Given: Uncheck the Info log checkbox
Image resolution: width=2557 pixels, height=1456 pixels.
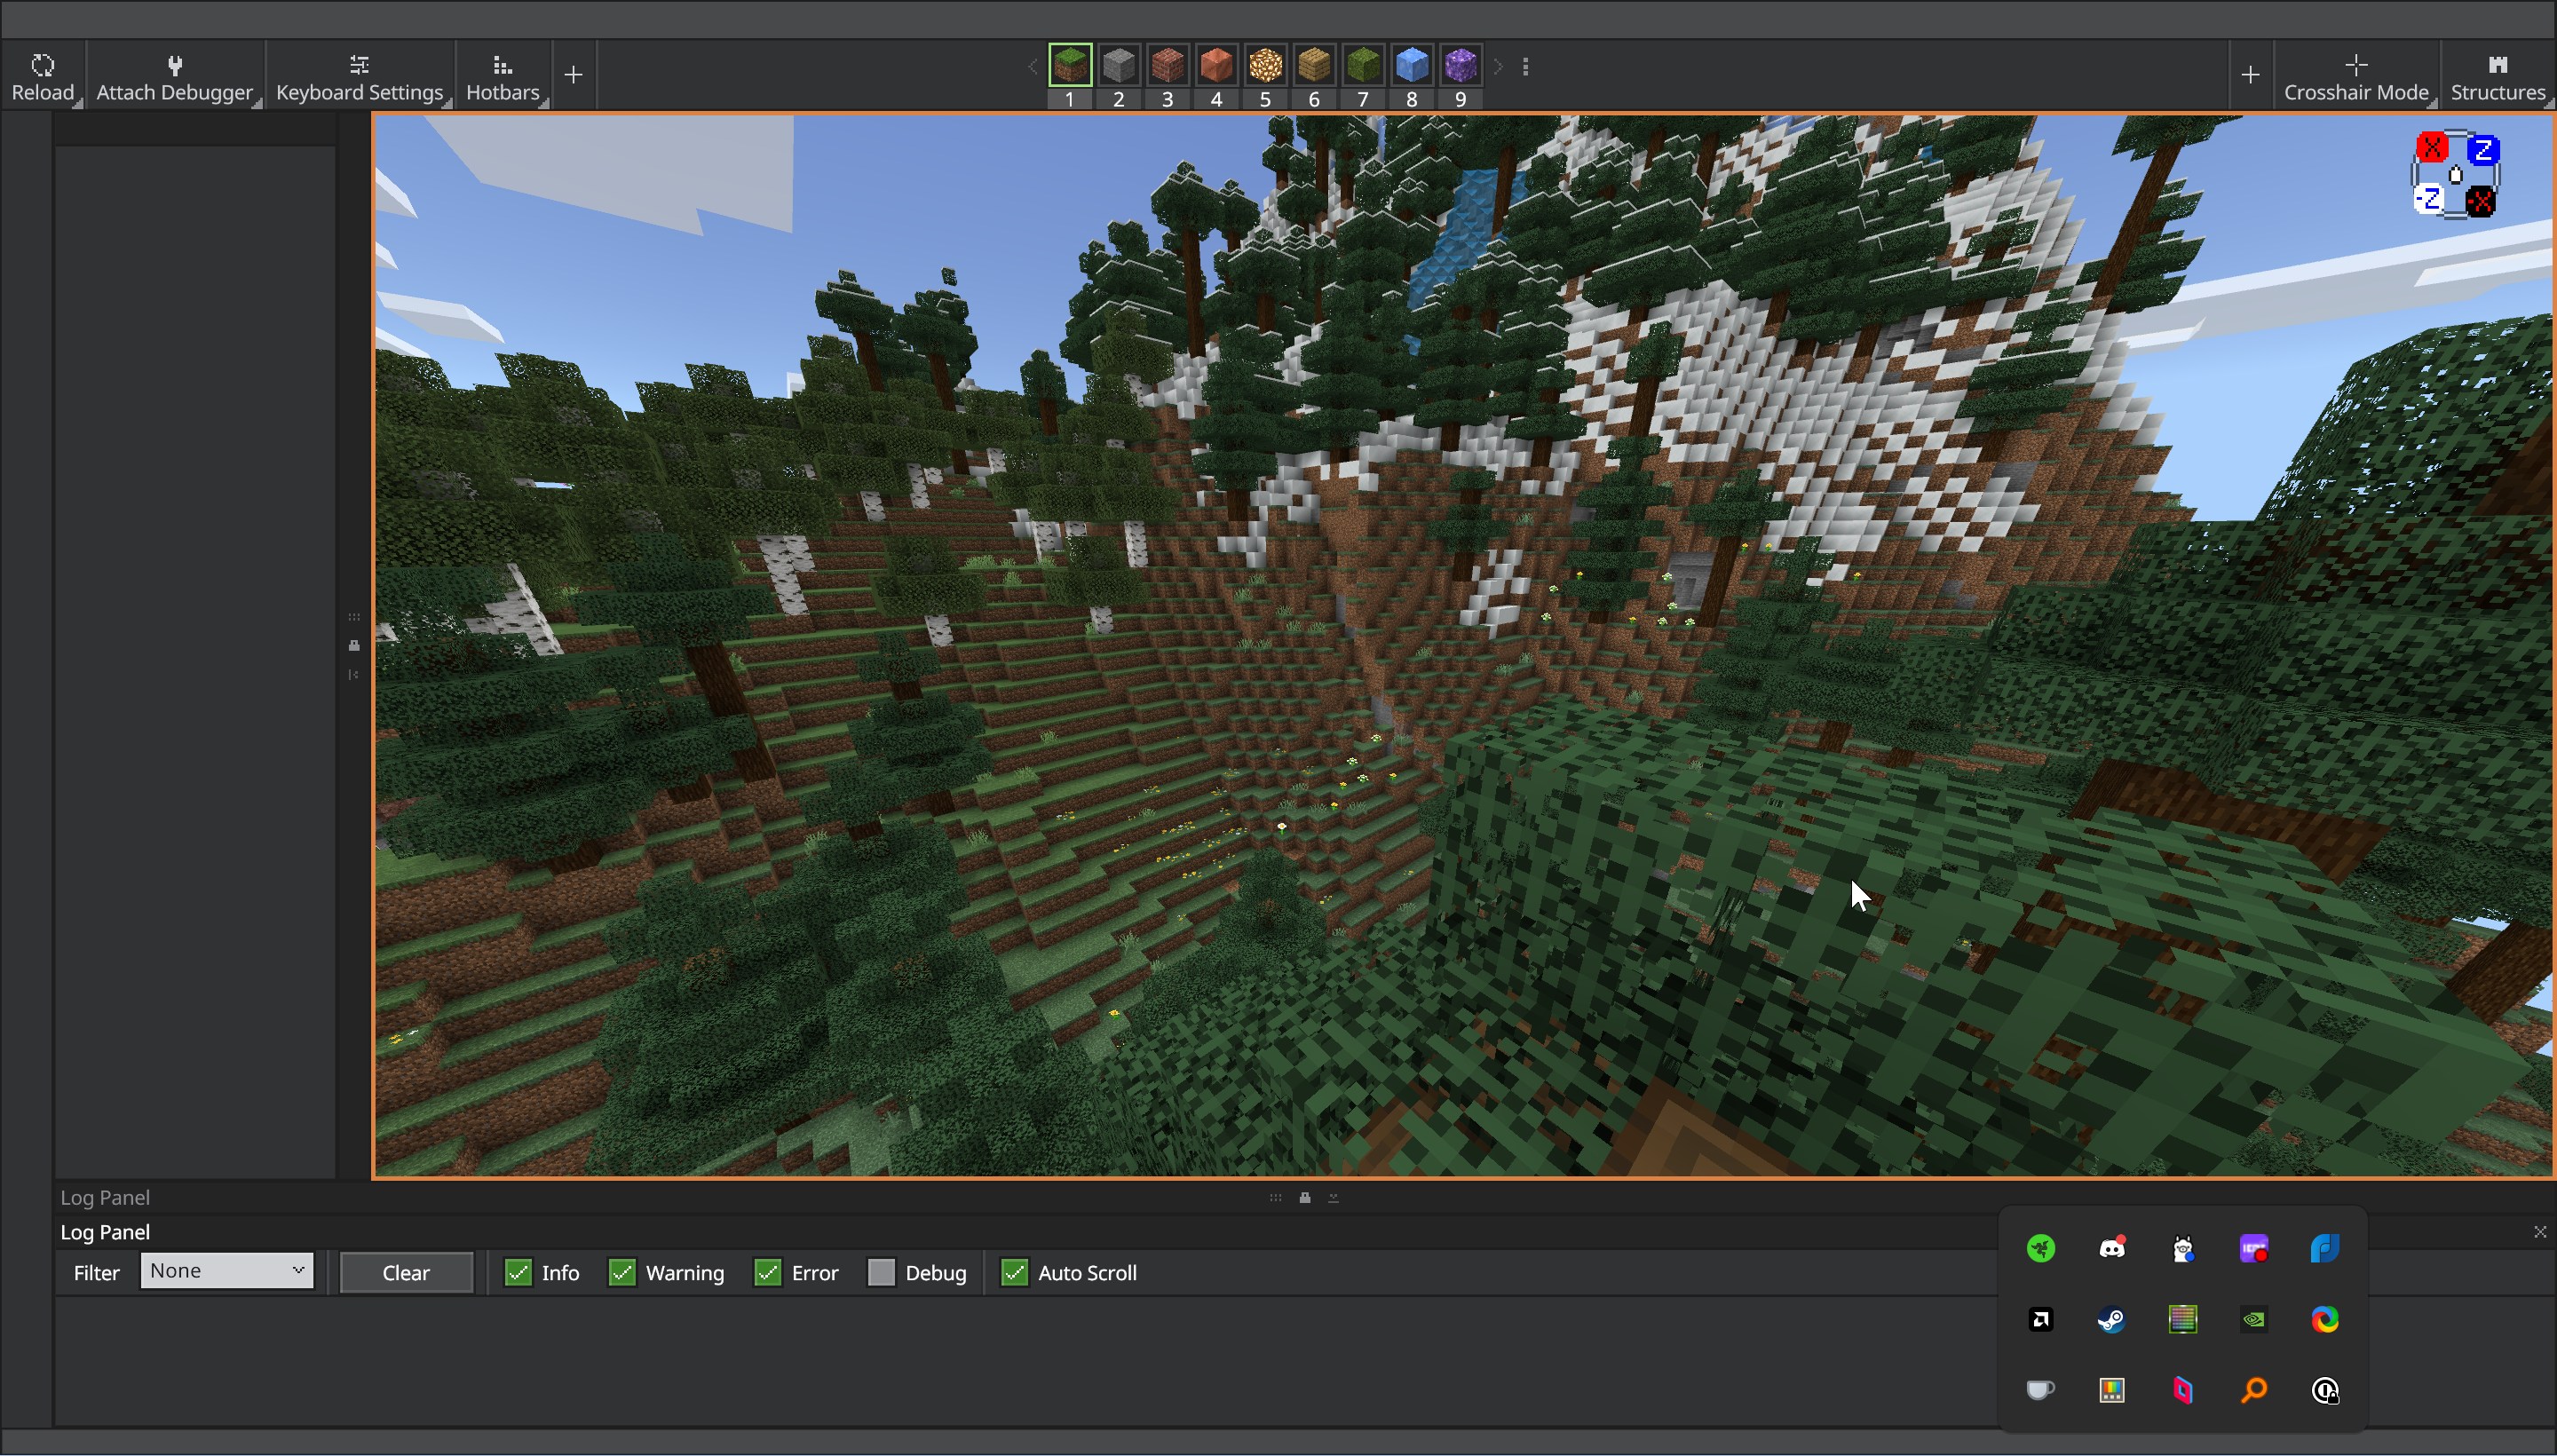Looking at the screenshot, I should (518, 1272).
